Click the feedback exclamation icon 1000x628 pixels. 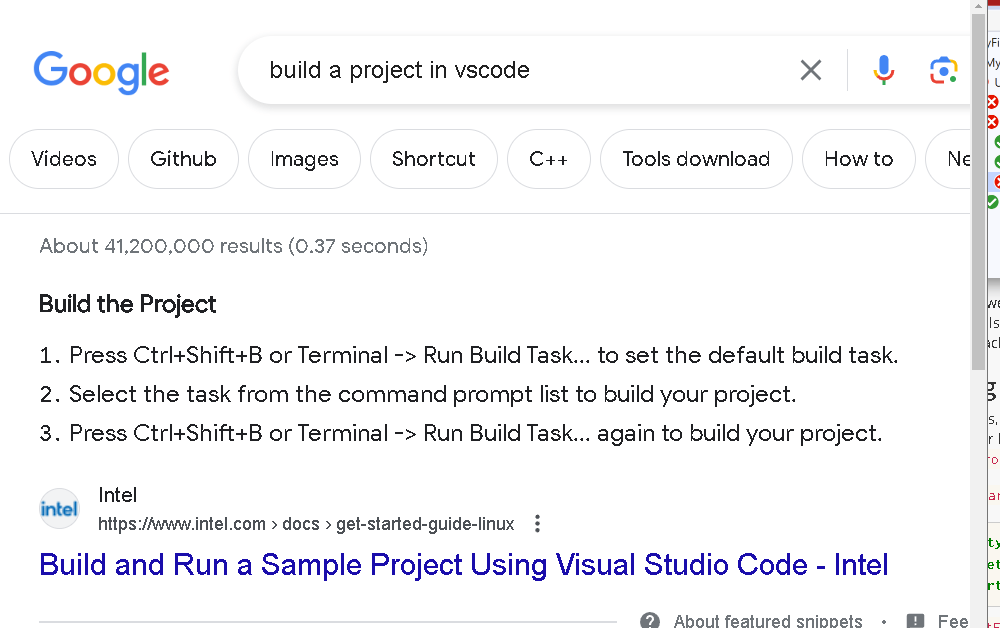click(915, 620)
